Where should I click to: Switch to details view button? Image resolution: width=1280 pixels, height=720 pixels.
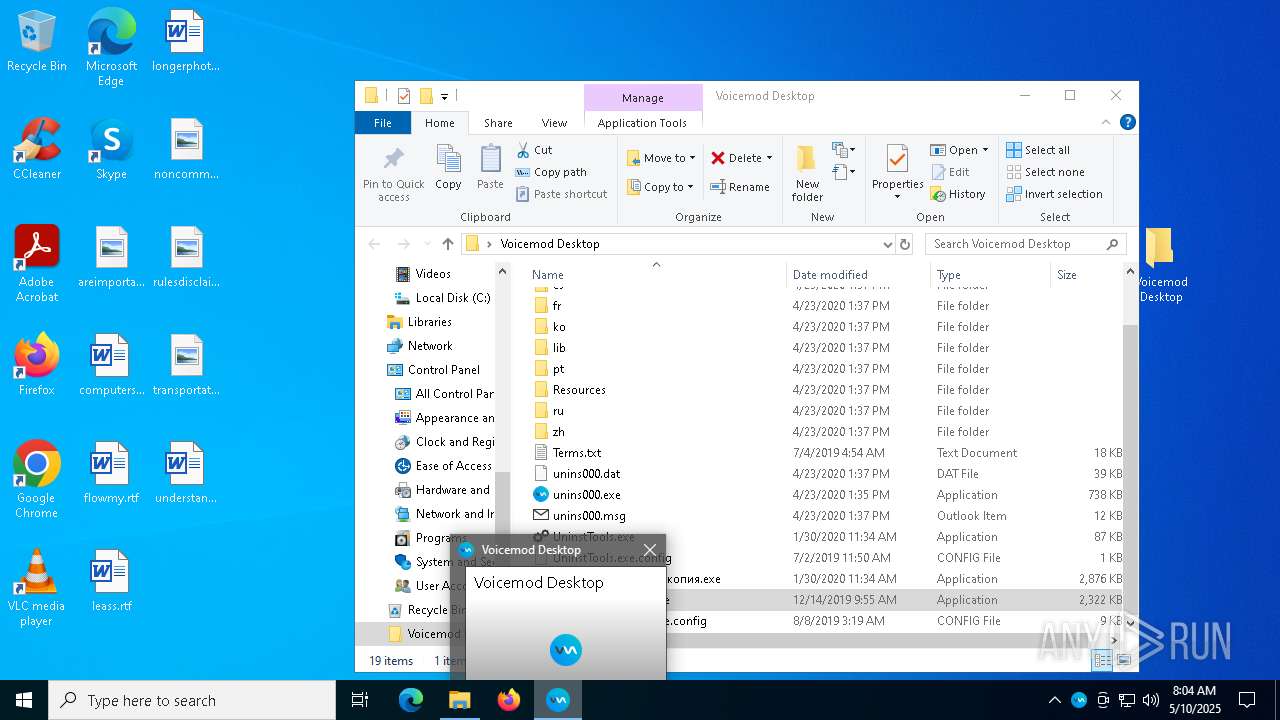pos(1102,660)
